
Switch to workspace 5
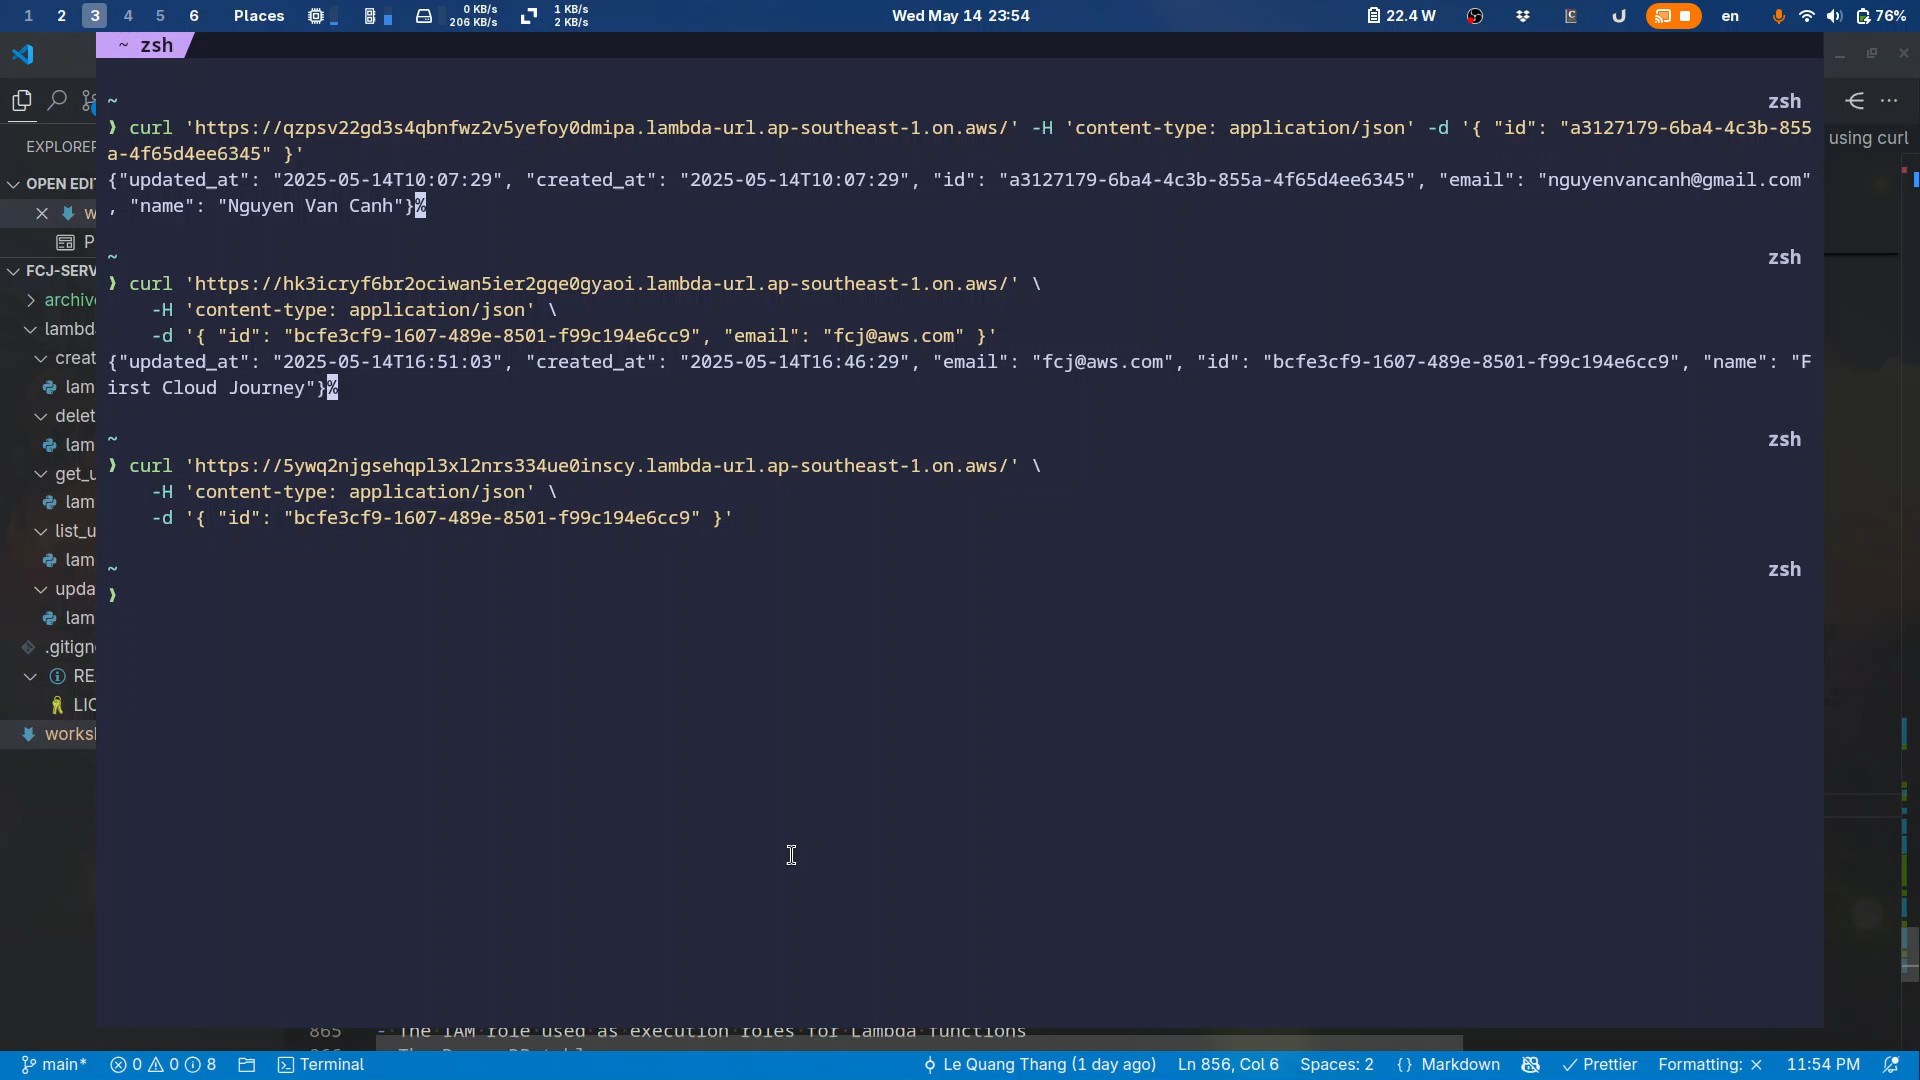tap(160, 16)
